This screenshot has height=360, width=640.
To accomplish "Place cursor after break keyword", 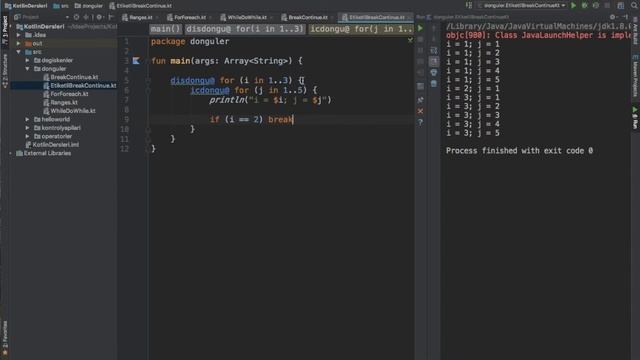I will (293, 120).
